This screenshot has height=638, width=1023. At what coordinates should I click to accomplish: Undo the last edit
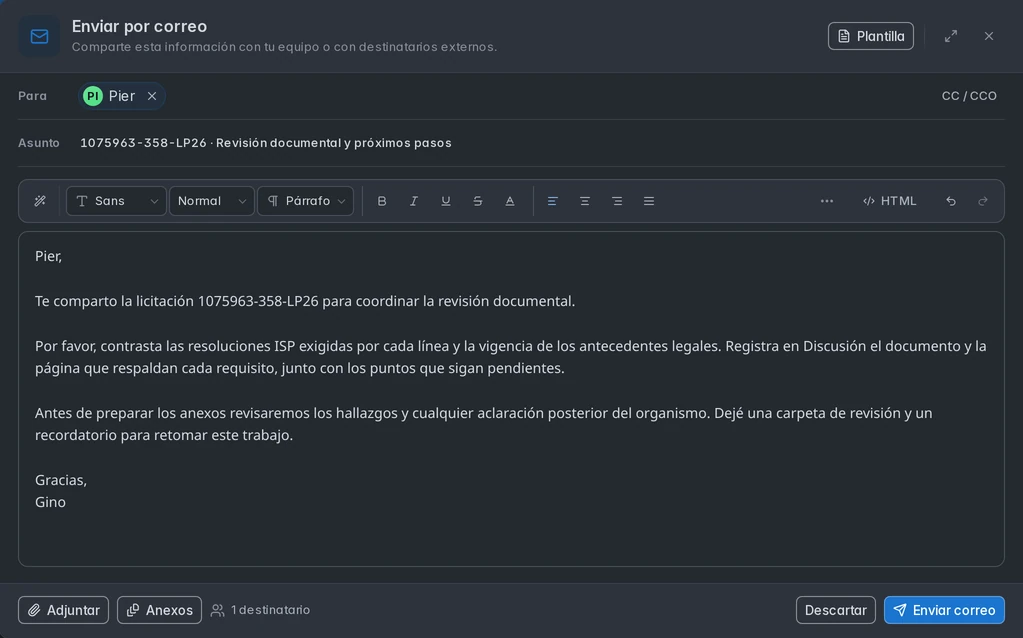(x=951, y=201)
